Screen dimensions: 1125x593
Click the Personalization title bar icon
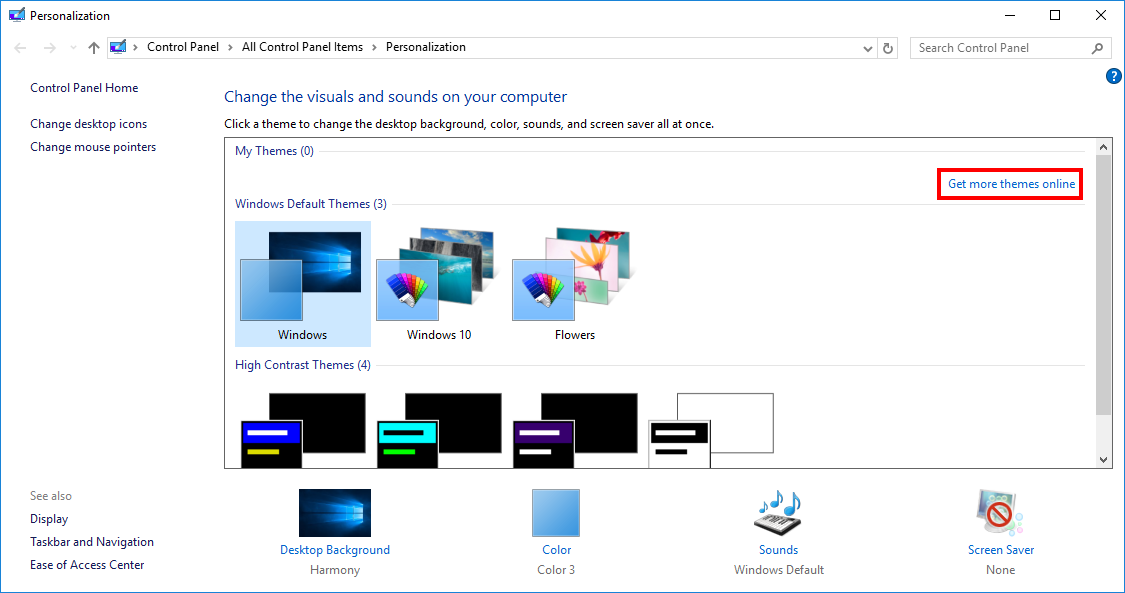coord(17,15)
